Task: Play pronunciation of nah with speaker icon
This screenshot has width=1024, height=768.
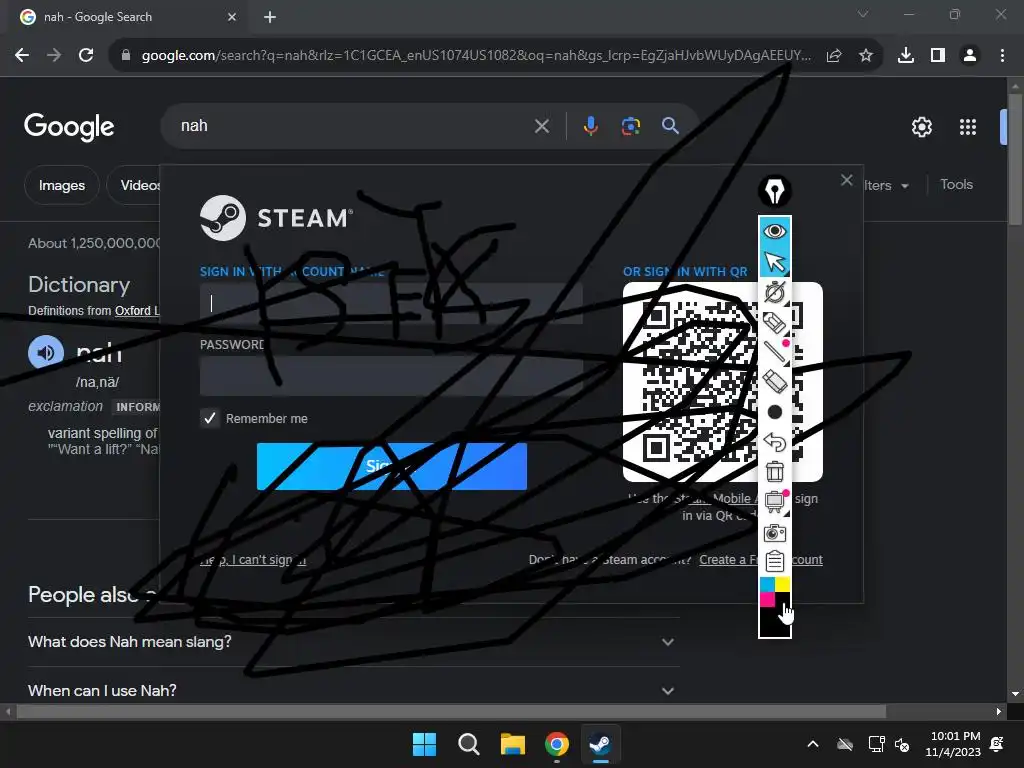Action: pyautogui.click(x=46, y=353)
